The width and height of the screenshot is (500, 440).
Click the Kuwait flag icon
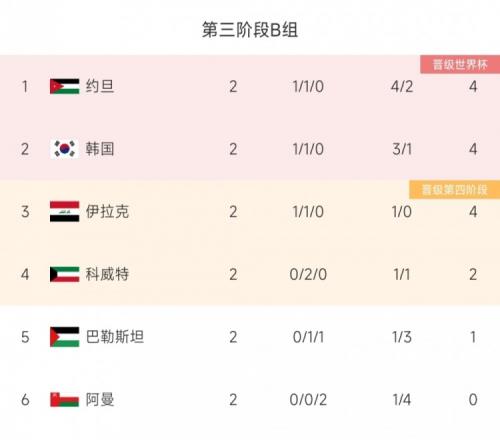(65, 274)
